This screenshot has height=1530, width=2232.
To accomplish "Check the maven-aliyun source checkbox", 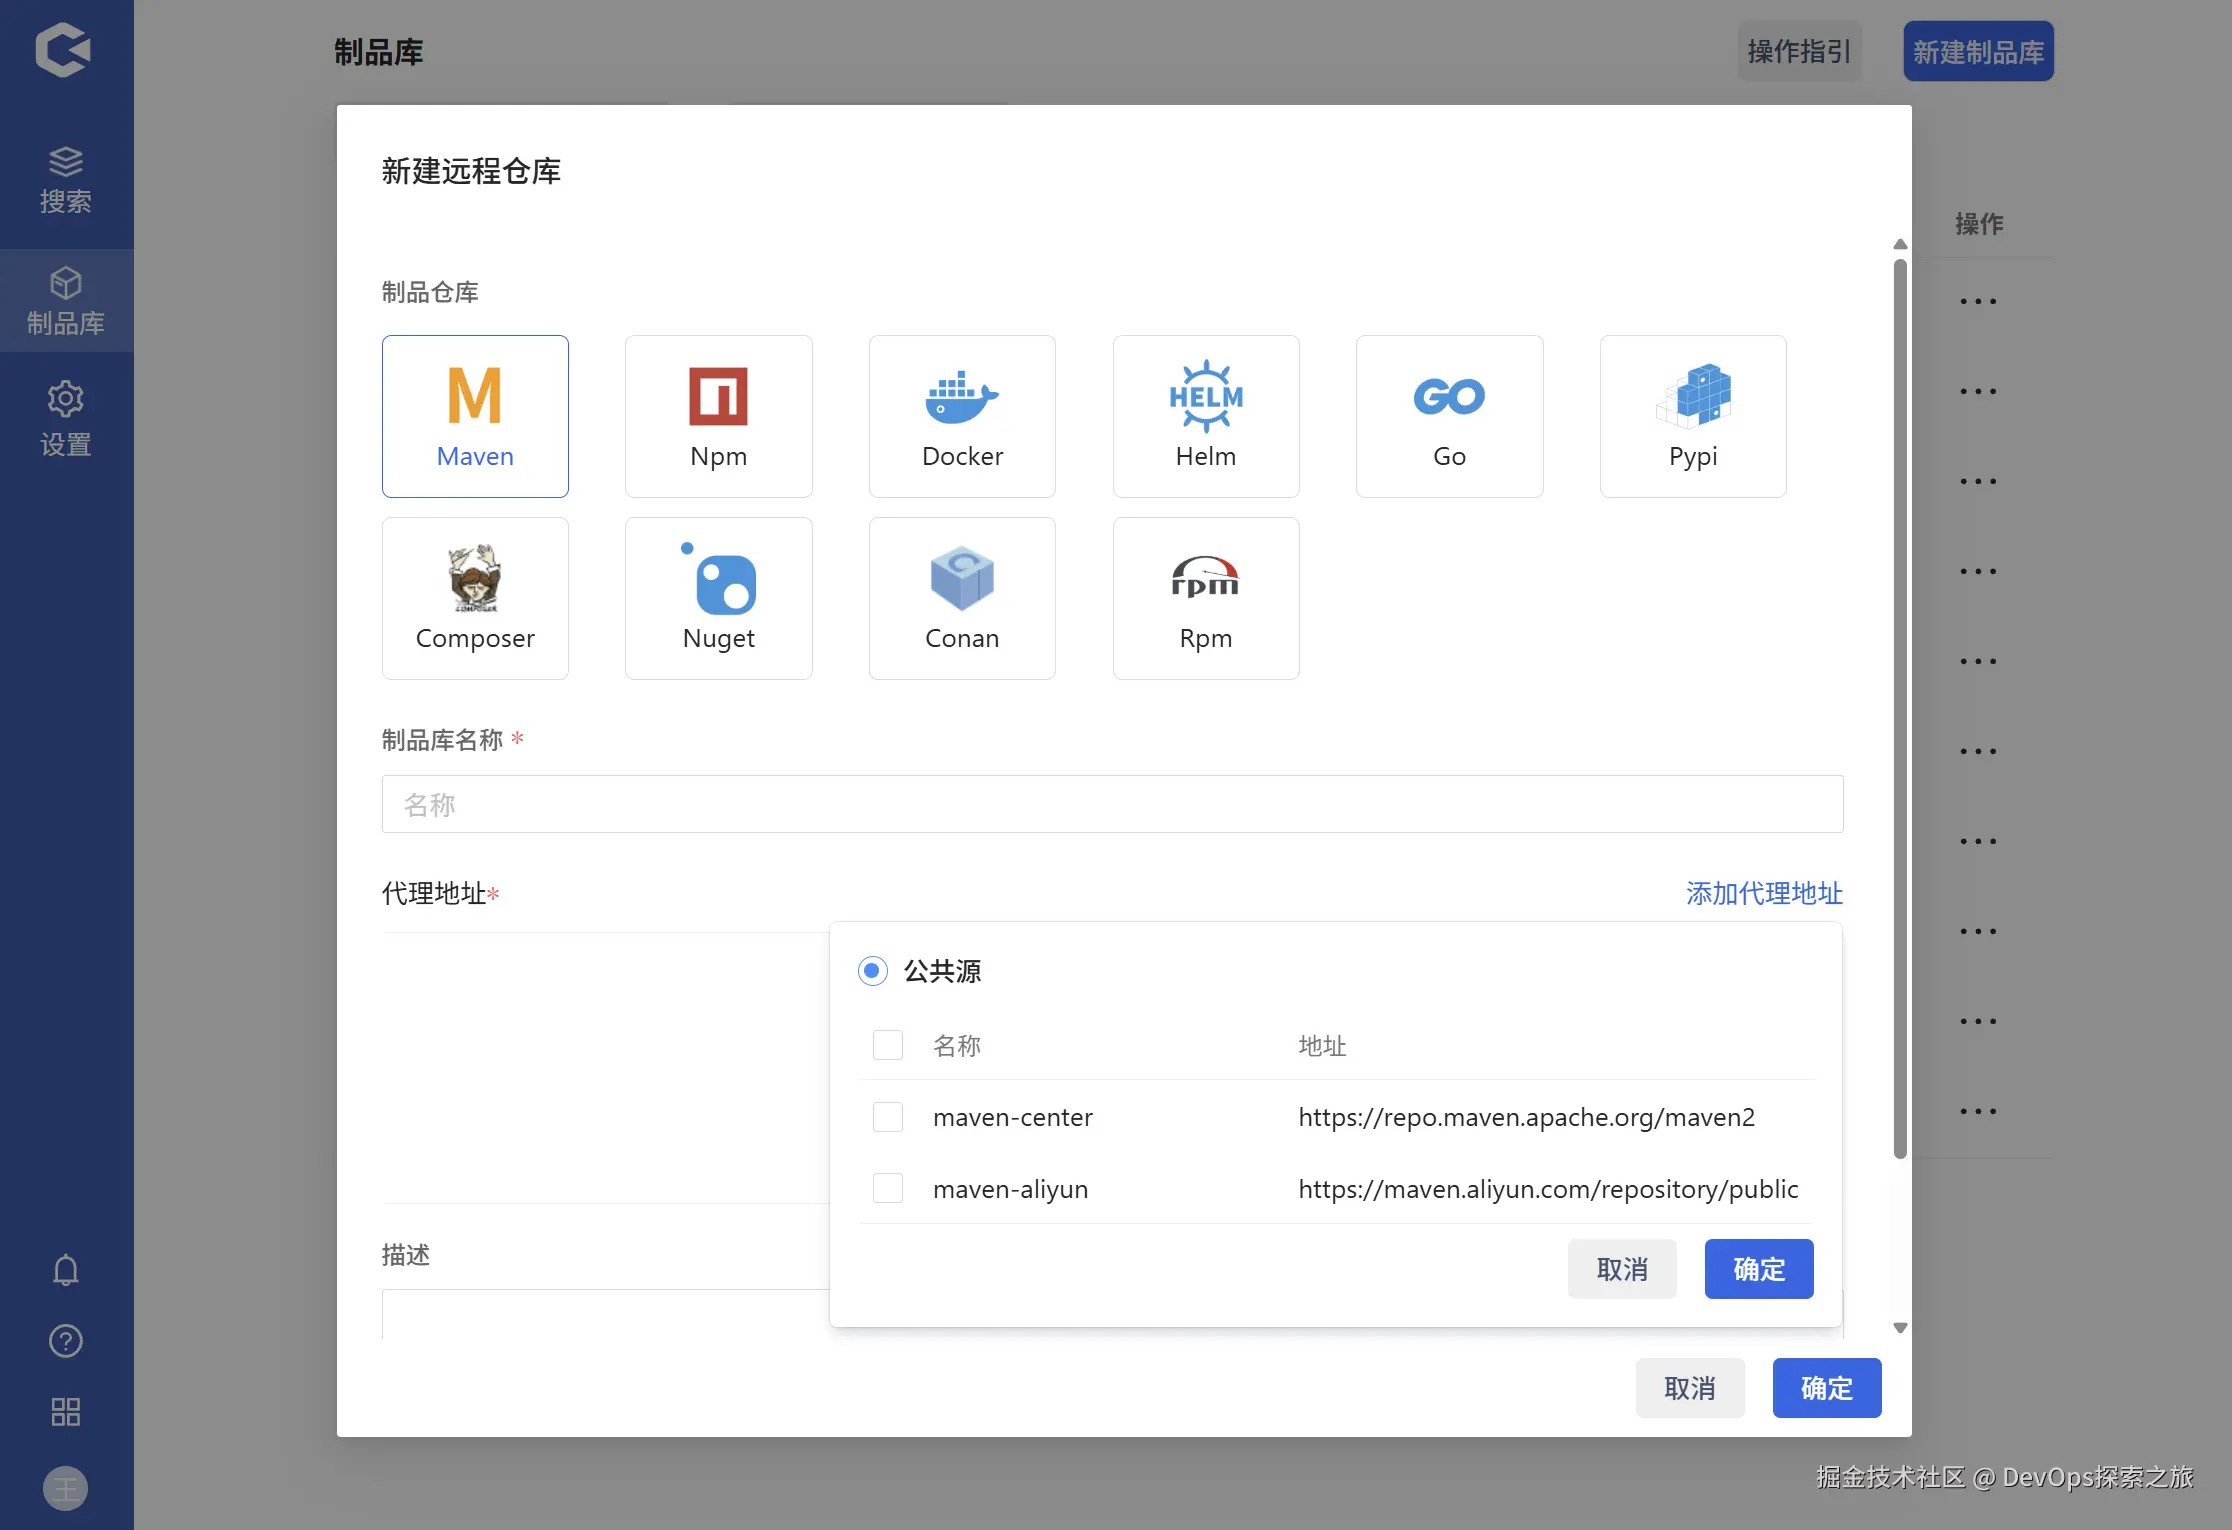I will point(887,1189).
